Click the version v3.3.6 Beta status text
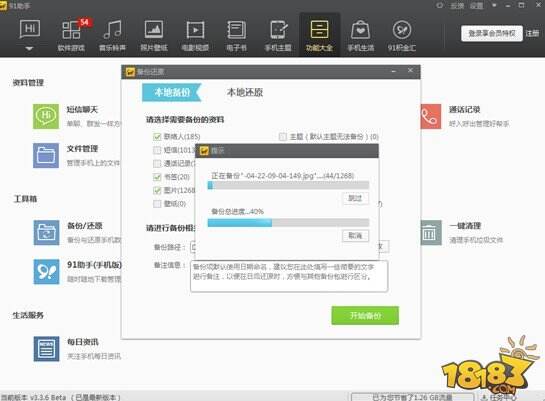Image resolution: width=545 pixels, height=401 pixels. pos(60,397)
